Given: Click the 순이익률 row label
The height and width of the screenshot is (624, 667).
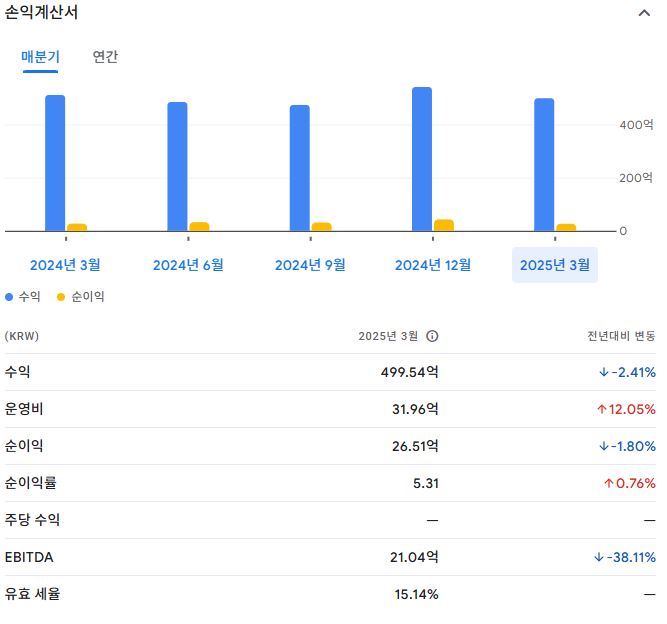Looking at the screenshot, I should click(x=30, y=483).
